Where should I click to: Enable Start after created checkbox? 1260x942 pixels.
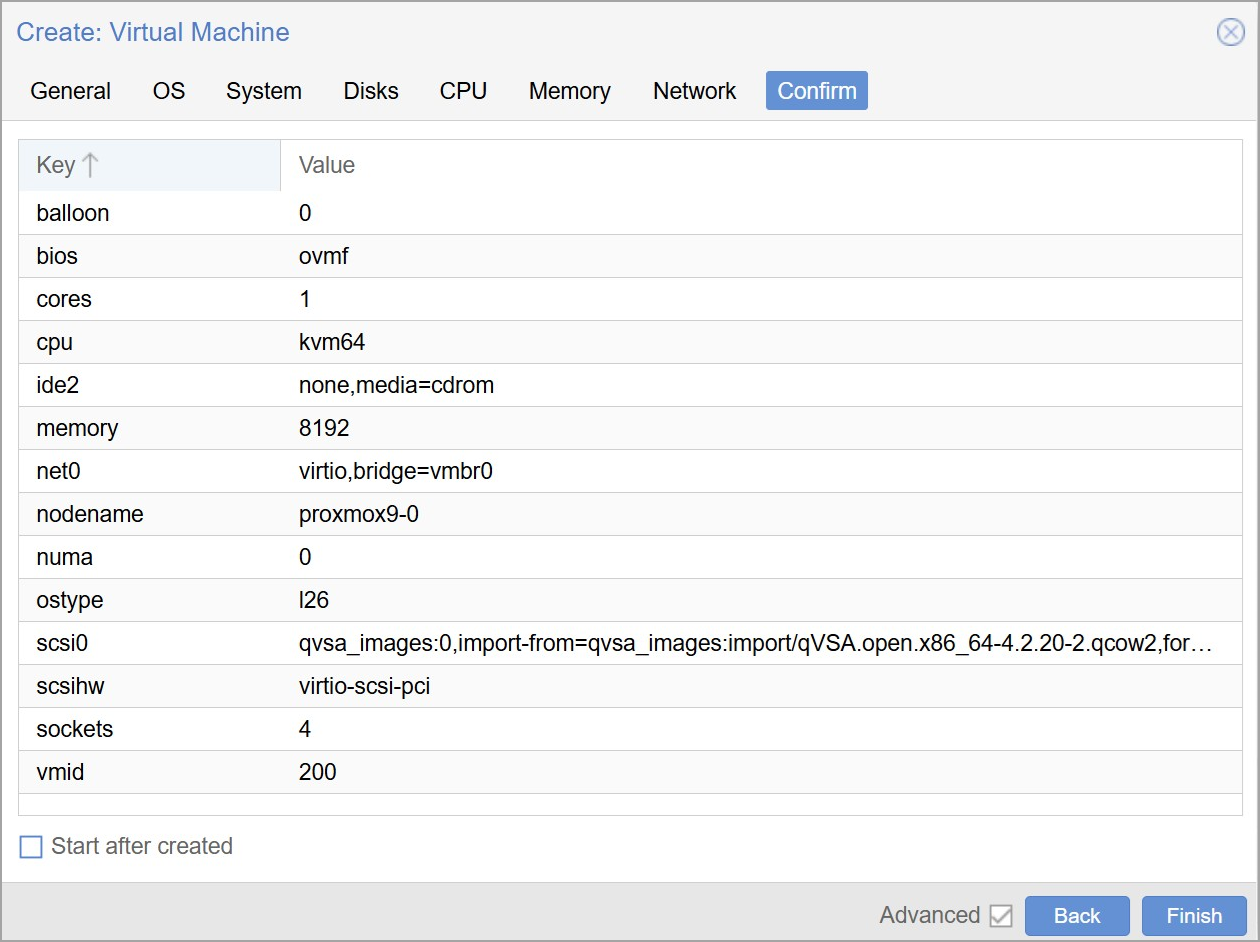[32, 847]
